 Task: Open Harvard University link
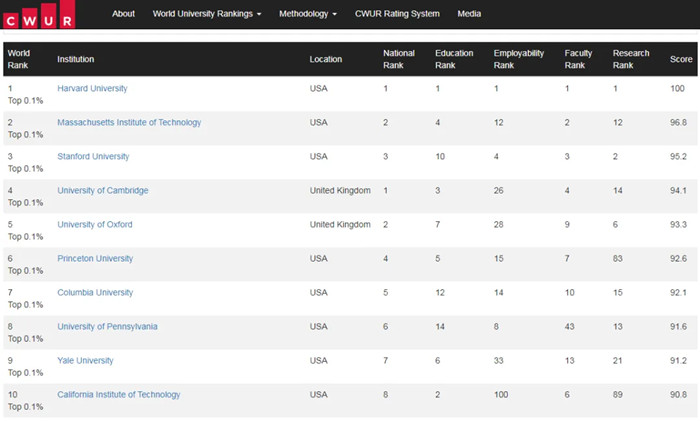pos(92,88)
